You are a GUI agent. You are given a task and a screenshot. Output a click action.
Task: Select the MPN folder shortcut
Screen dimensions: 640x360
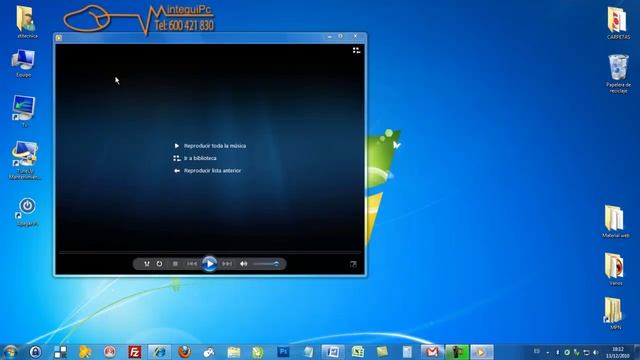point(614,313)
